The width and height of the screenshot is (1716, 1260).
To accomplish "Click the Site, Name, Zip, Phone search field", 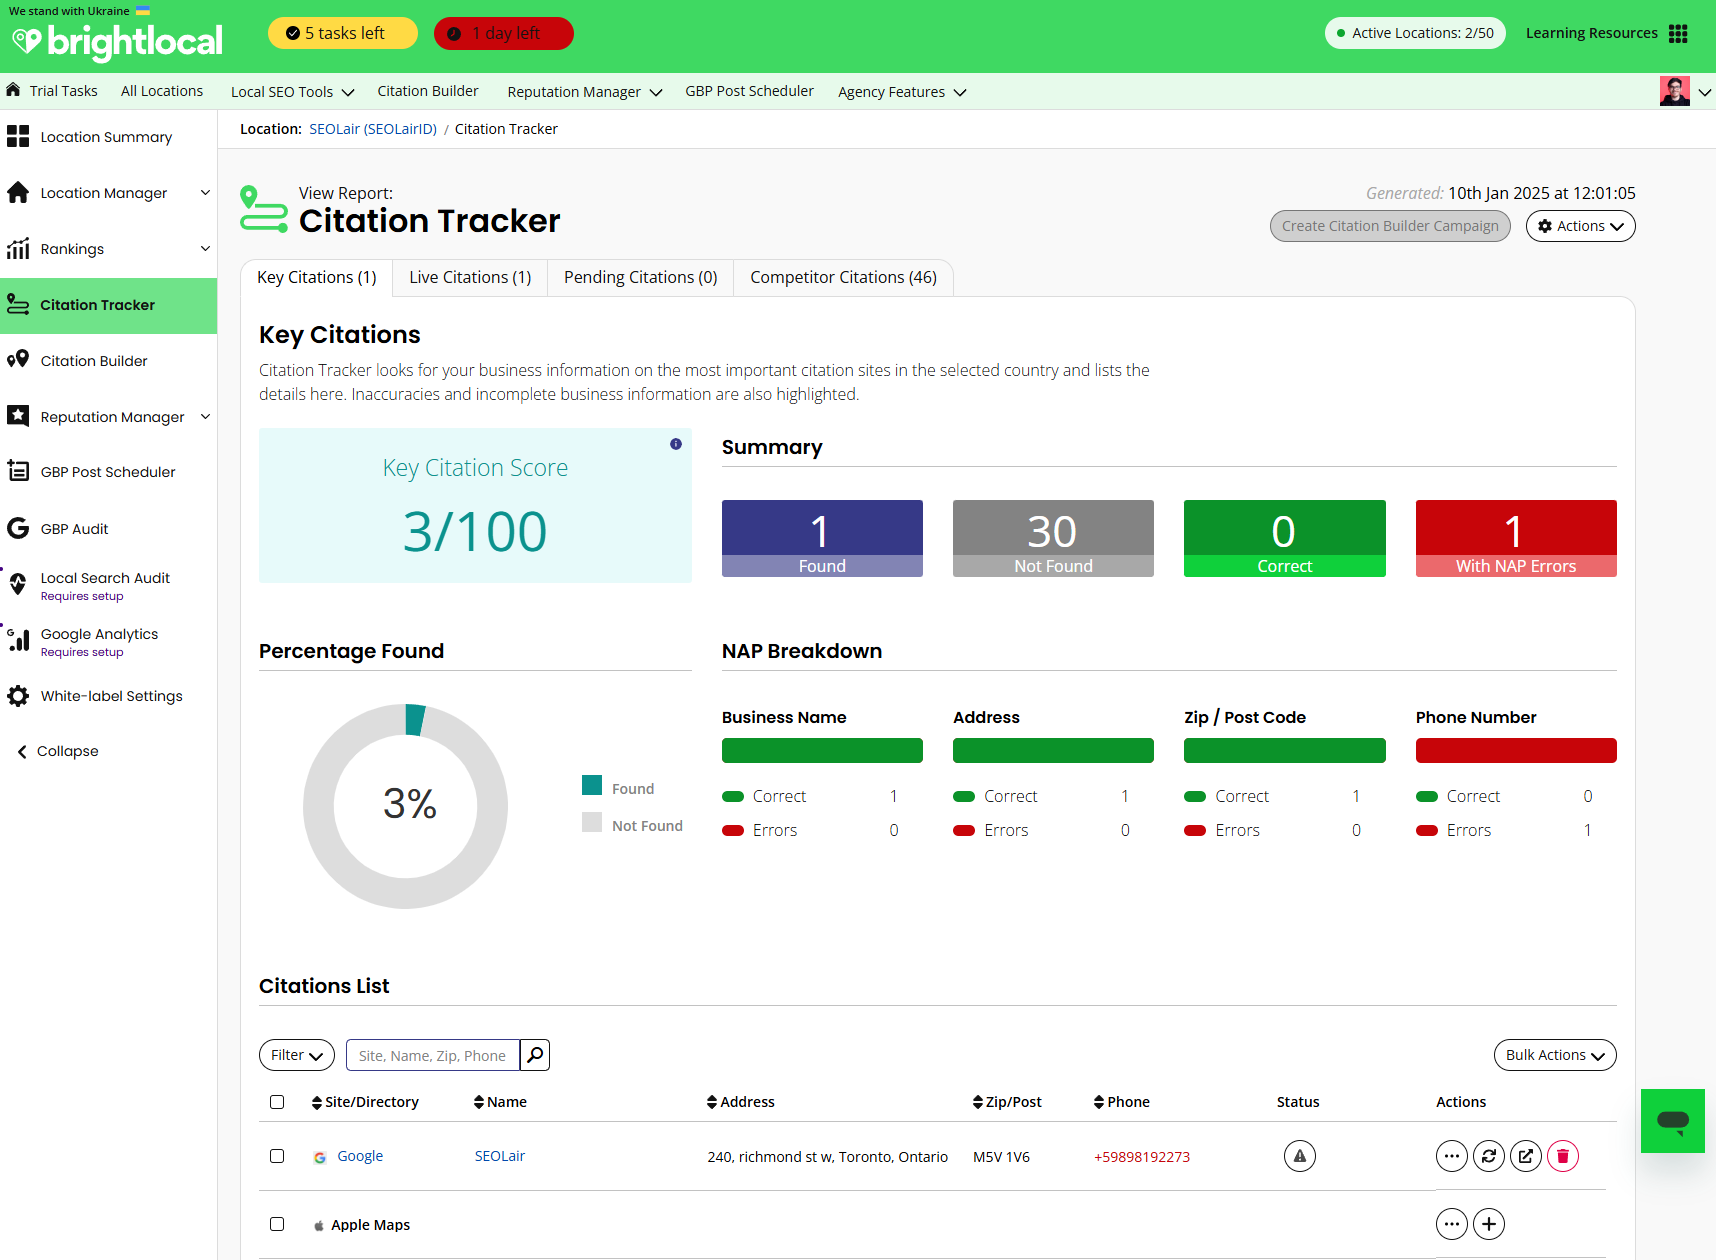I will pos(432,1055).
